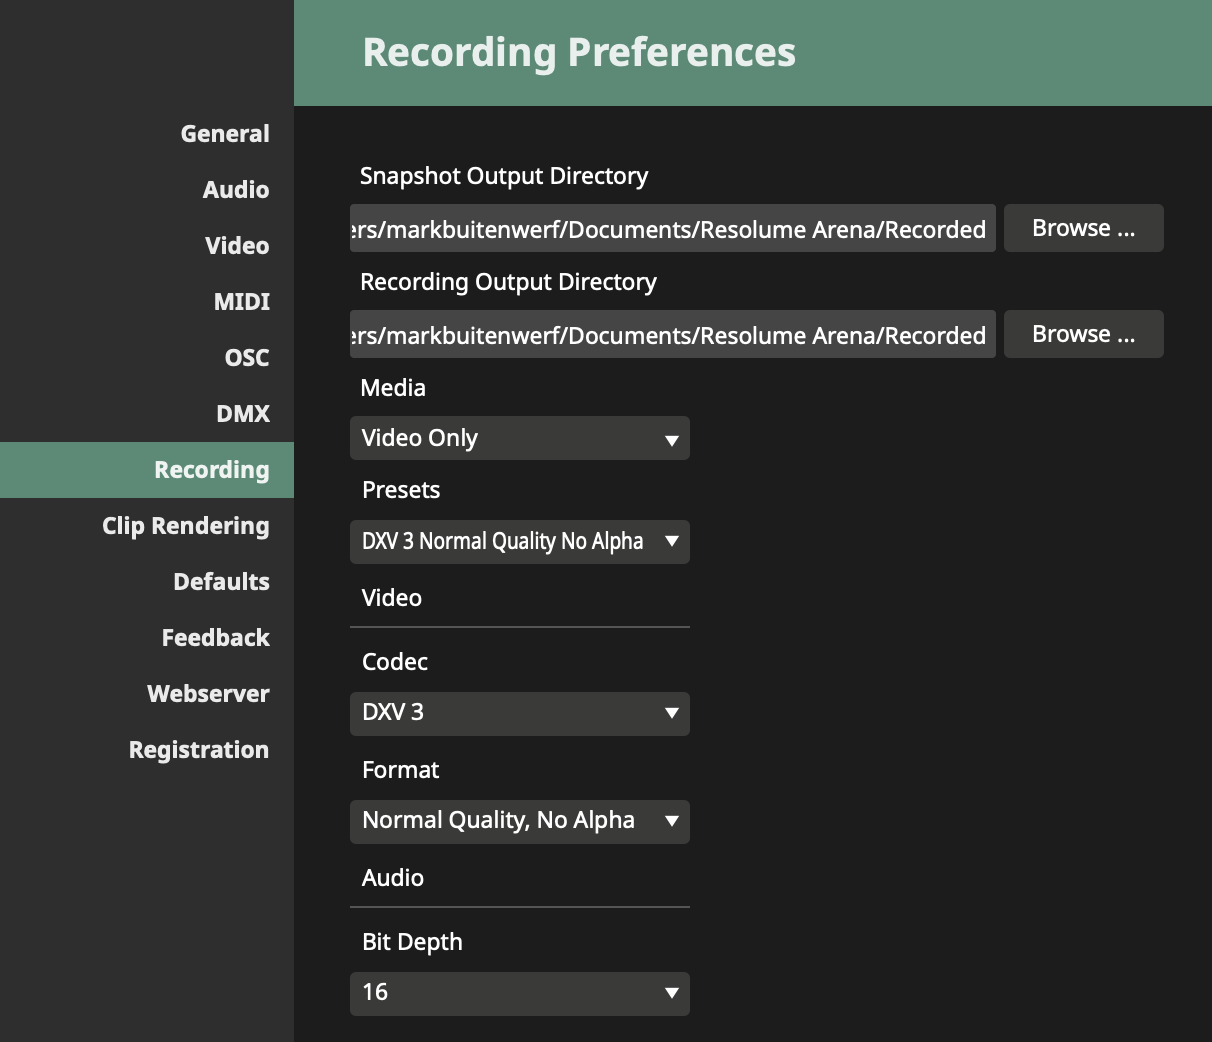
Task: Switch to the OSC preferences section
Action: [x=246, y=357]
